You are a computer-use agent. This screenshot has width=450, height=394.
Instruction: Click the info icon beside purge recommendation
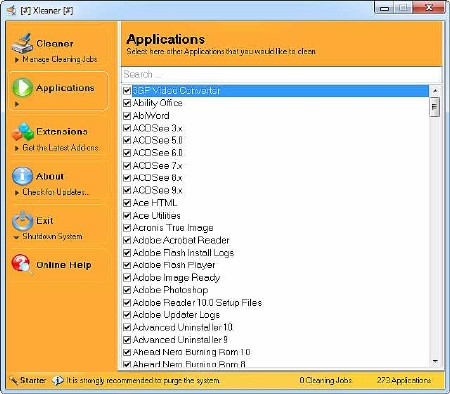(58, 380)
